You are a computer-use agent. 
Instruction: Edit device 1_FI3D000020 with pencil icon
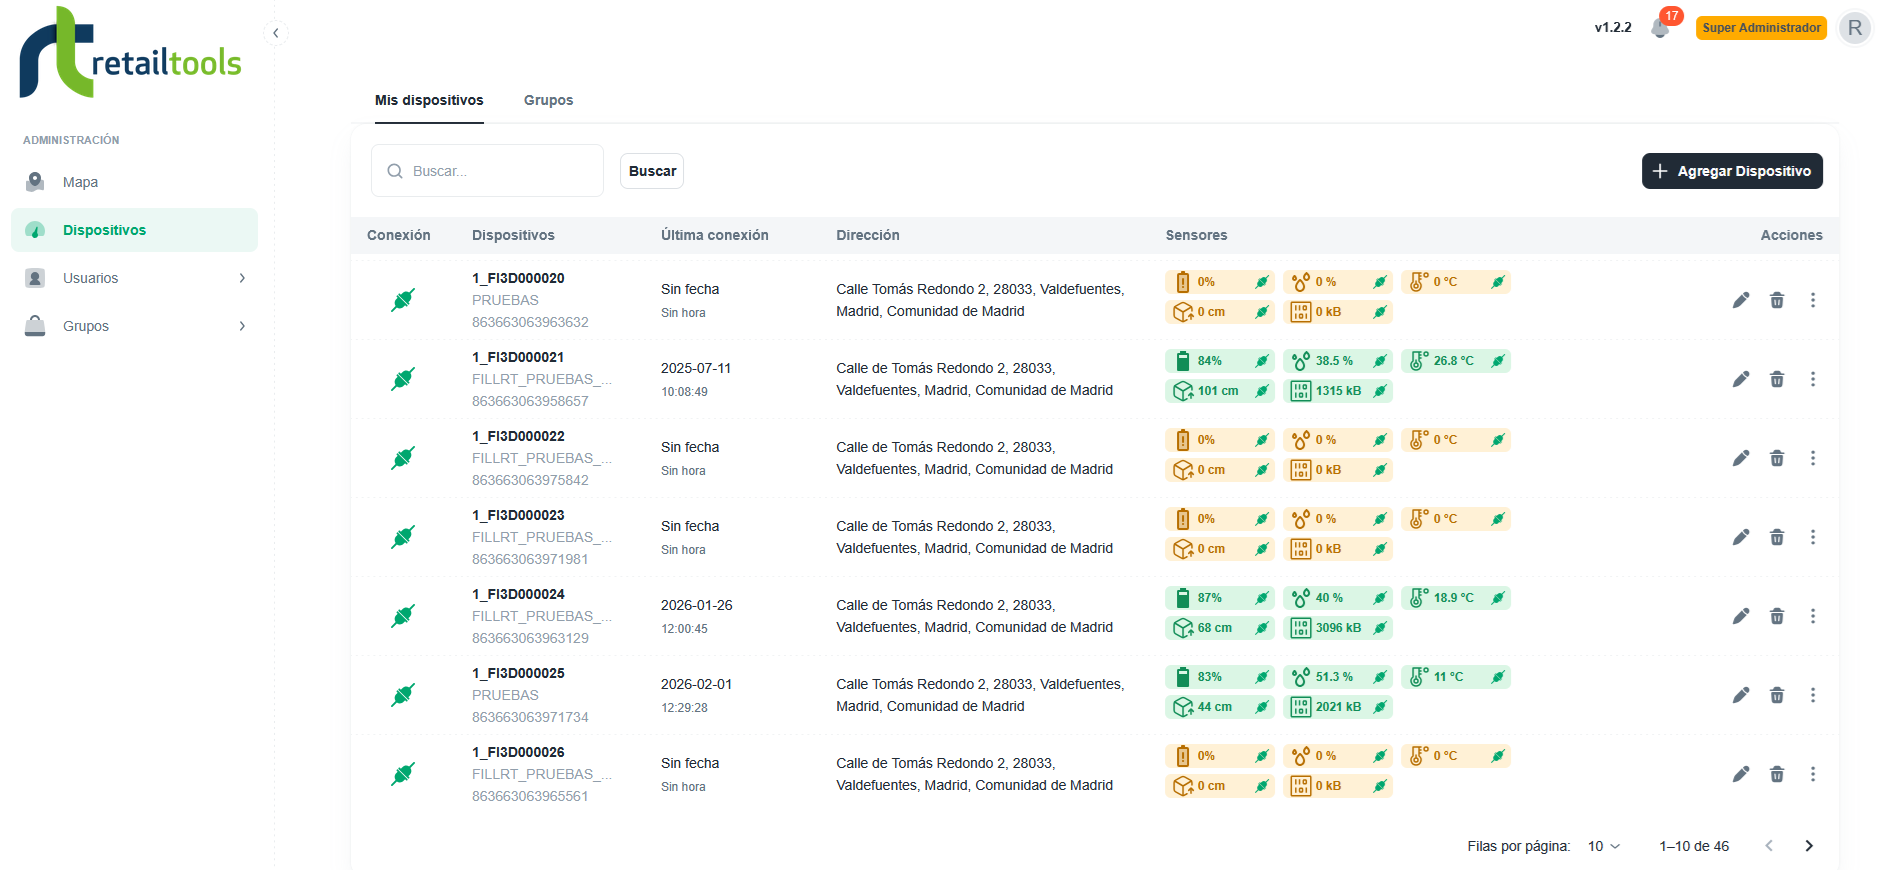click(1741, 300)
